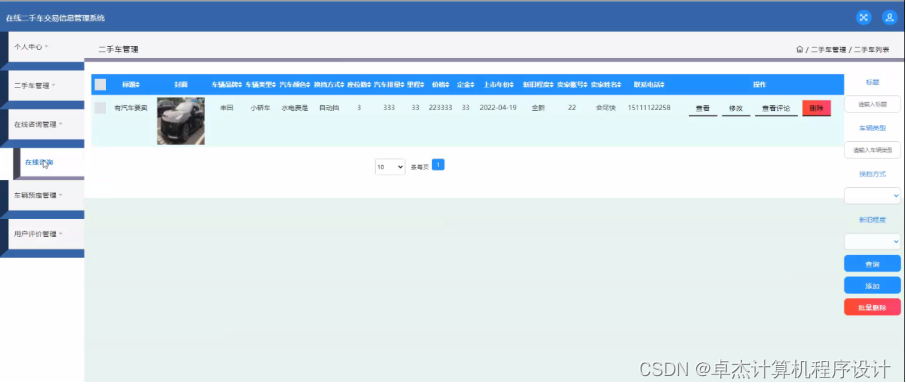Click the 二手车列表 breadcrumb entry
Image resolution: width=906 pixels, height=388 pixels.
(x=871, y=50)
